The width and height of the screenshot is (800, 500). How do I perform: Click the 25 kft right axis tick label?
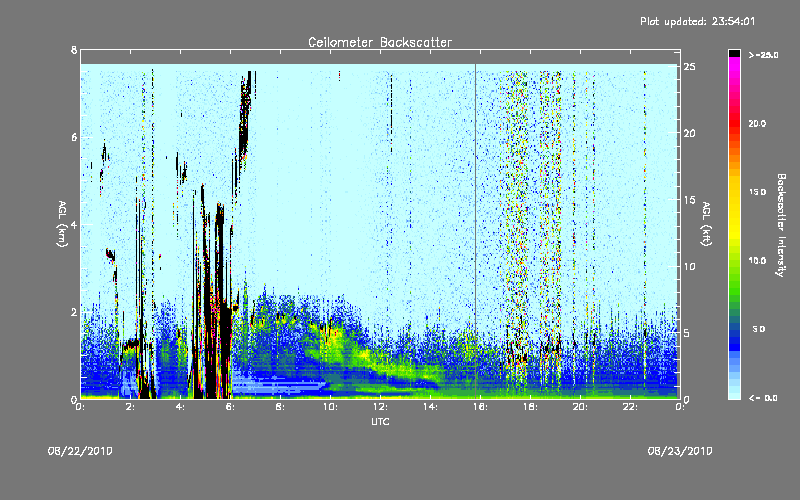[x=689, y=67]
